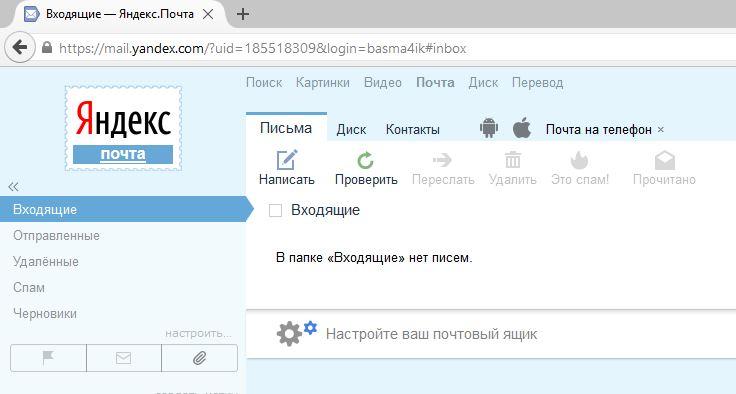Screen dimensions: 736x394
Task: Switch to the Диск tab
Action: (351, 129)
